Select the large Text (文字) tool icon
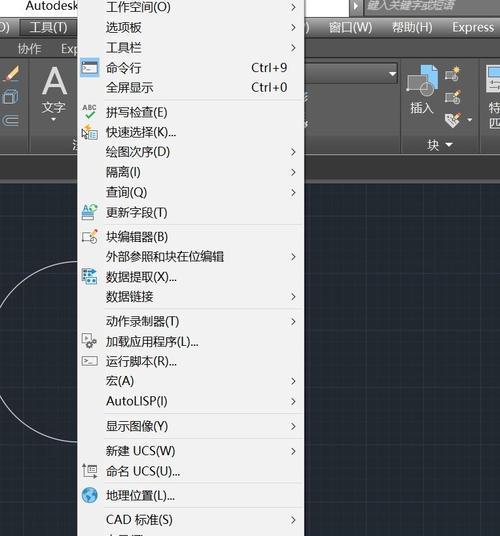This screenshot has height=536, width=500. pyautogui.click(x=54, y=81)
